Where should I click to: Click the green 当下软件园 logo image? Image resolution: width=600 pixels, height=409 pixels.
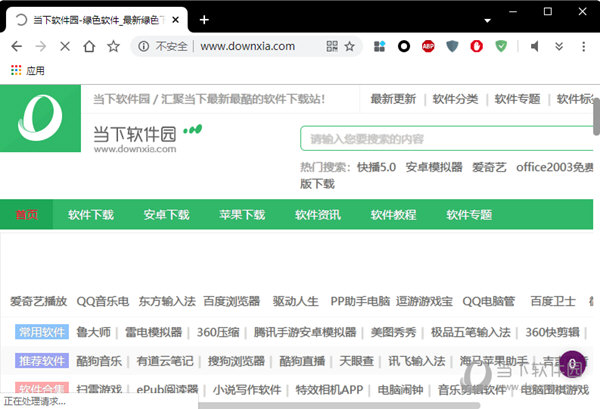(40, 118)
